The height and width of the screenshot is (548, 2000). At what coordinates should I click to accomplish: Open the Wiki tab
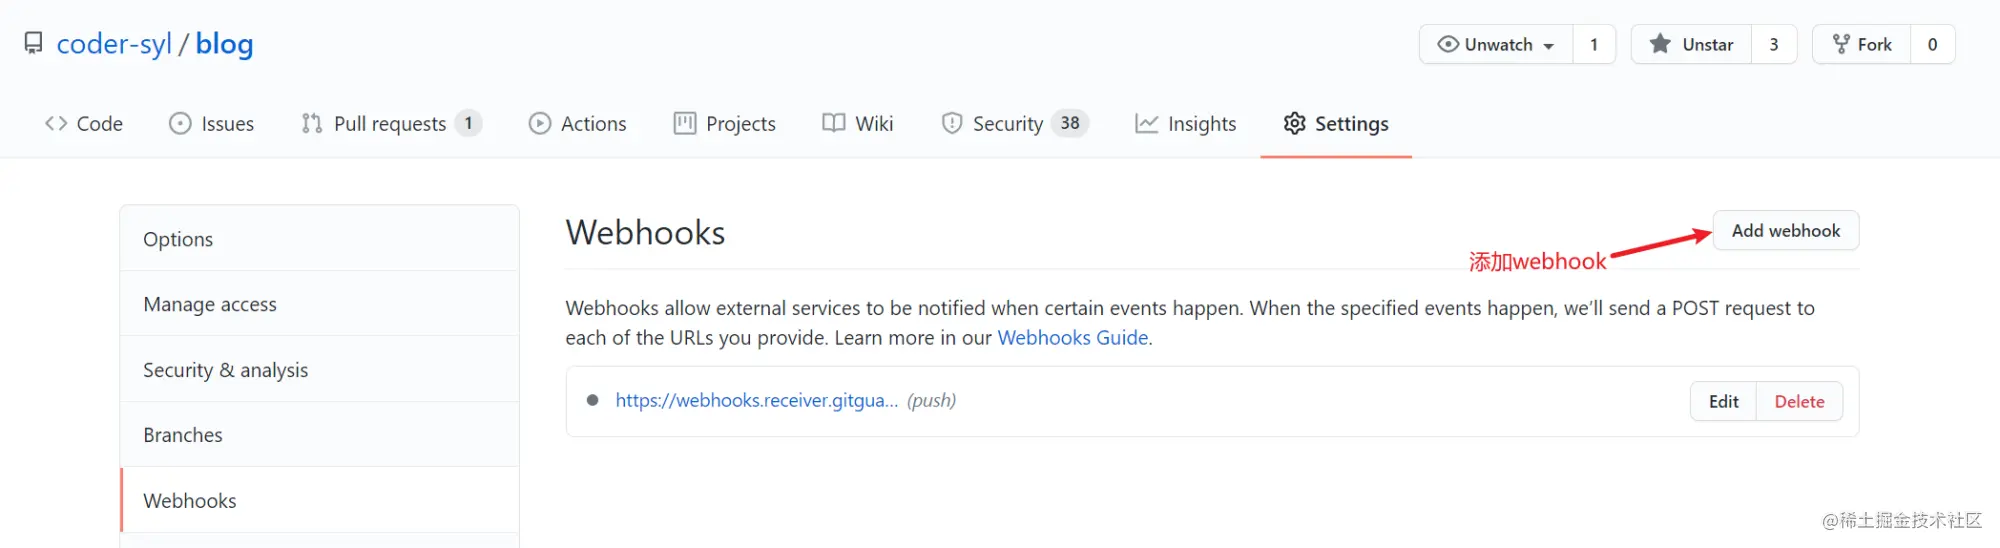coord(857,124)
